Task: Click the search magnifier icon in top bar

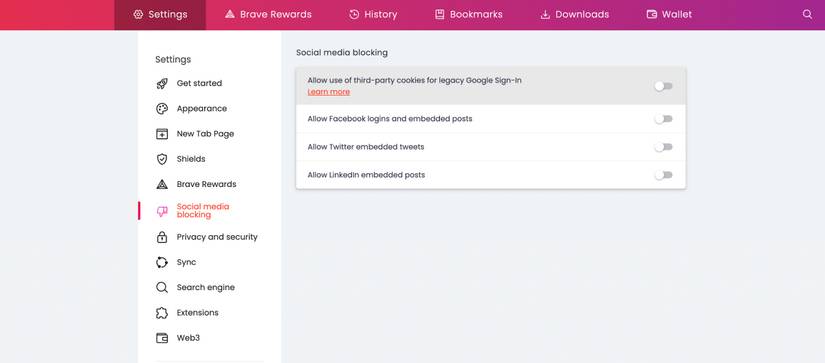Action: click(x=807, y=15)
